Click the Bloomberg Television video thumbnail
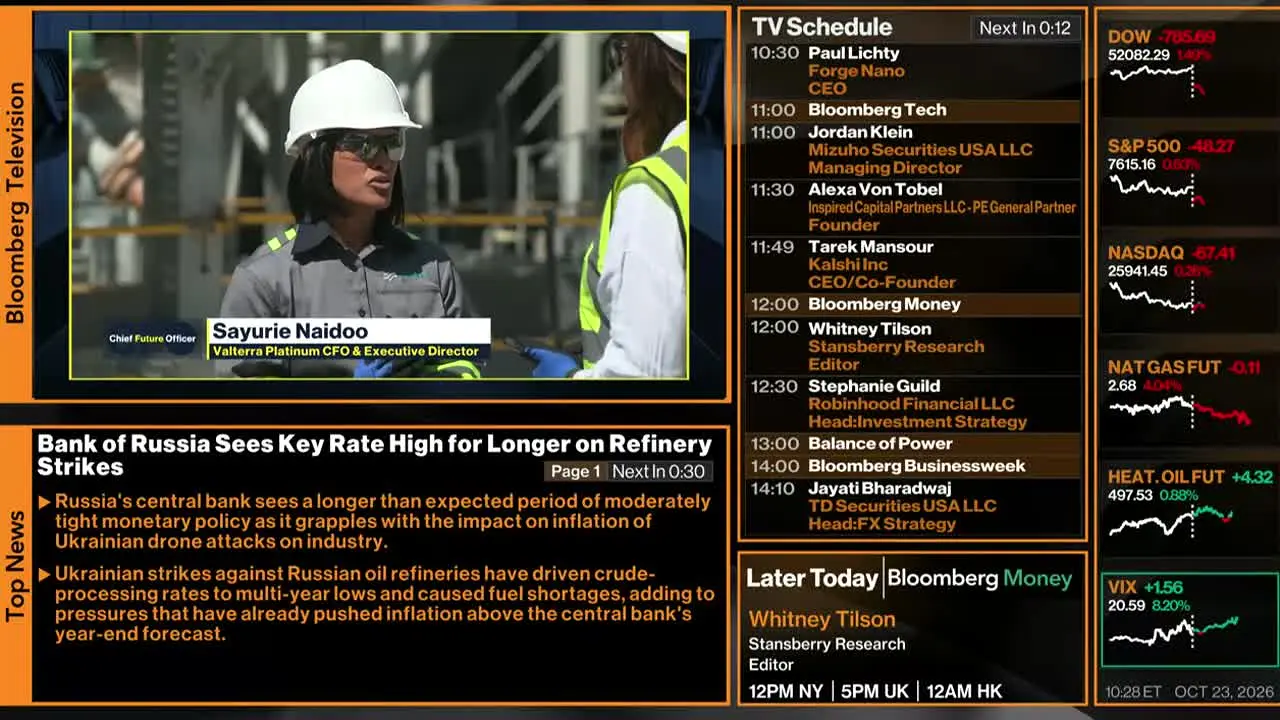Viewport: 1280px width, 720px height. pos(379,205)
